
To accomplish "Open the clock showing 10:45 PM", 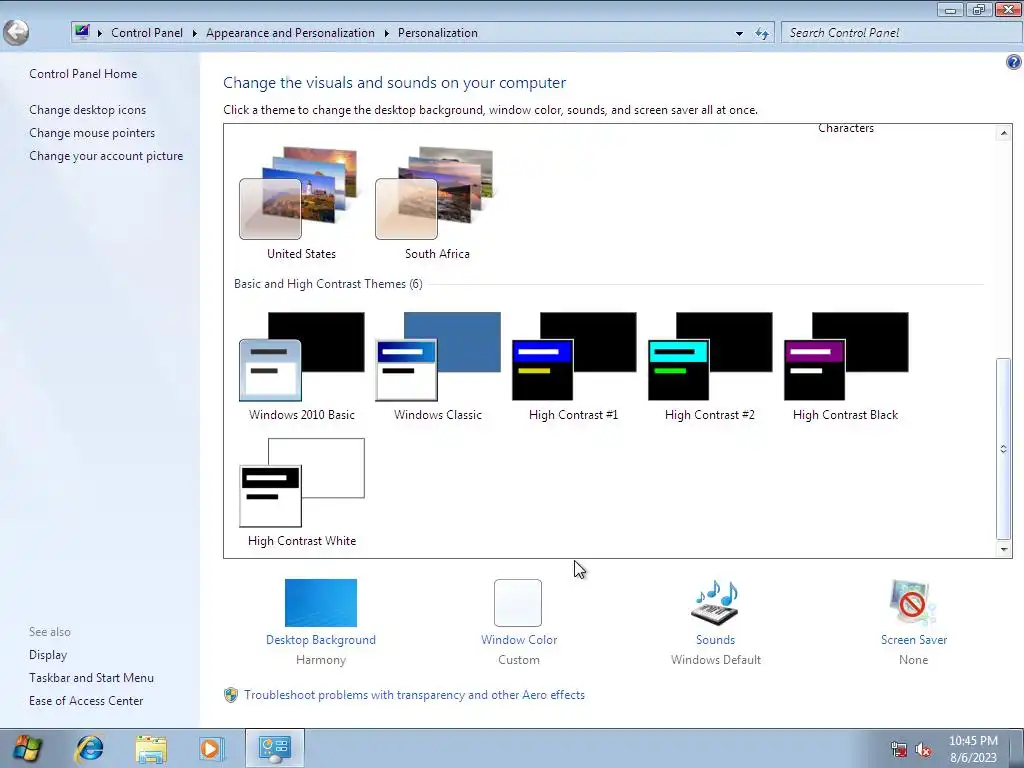I will point(973,749).
